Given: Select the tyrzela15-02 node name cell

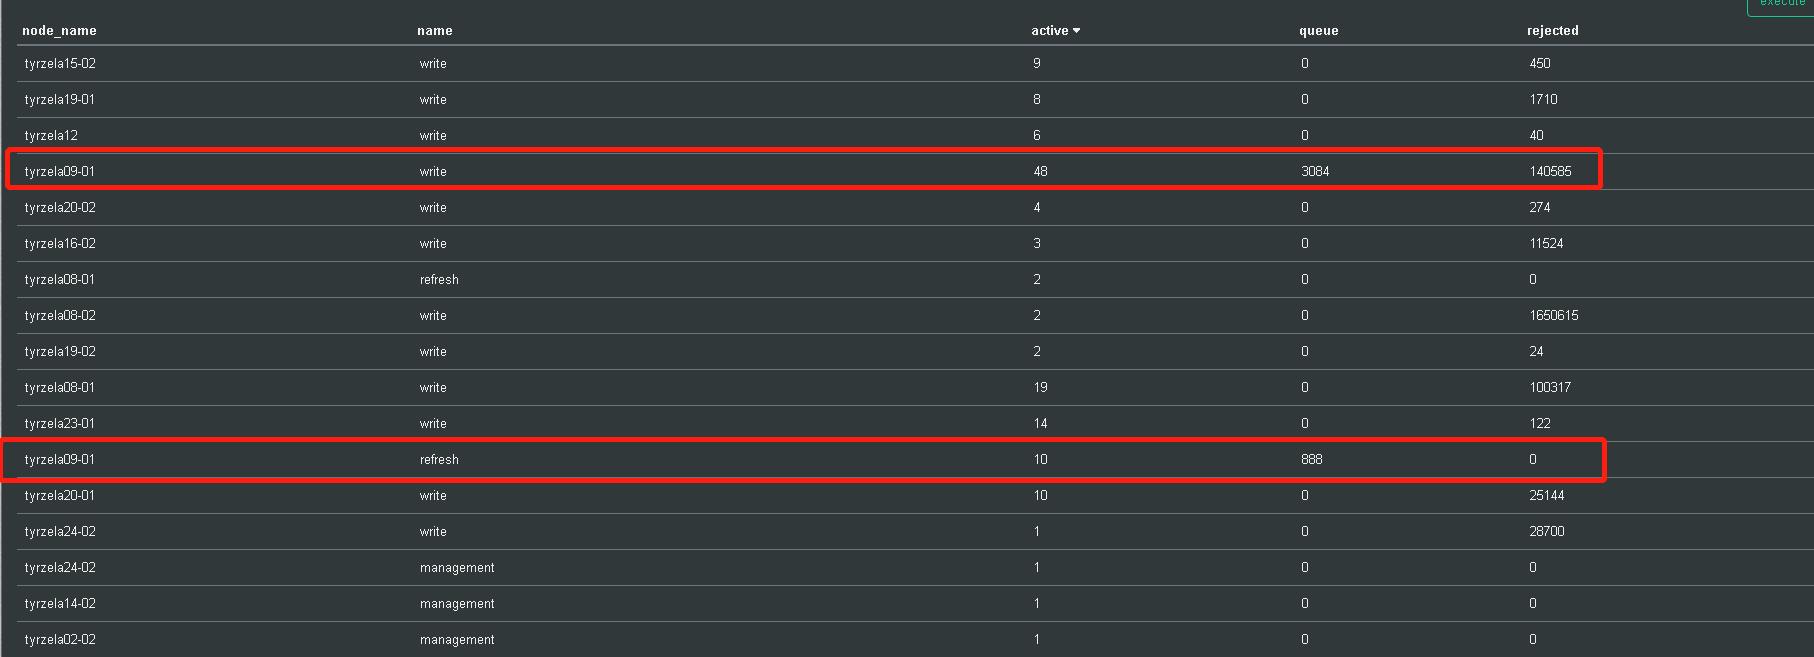Looking at the screenshot, I should pyautogui.click(x=60, y=63).
